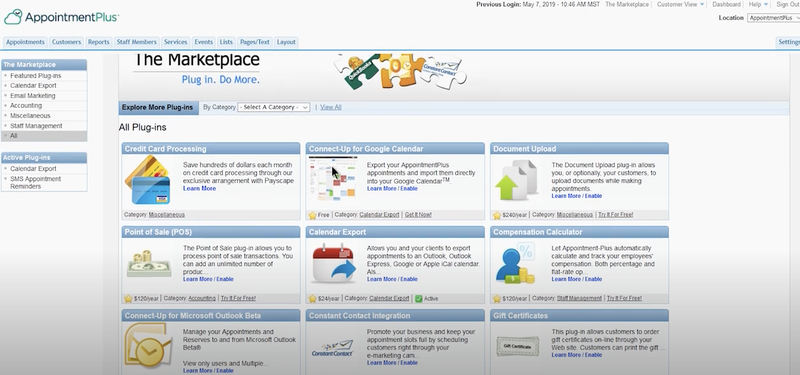Viewport: 800px width, 375px height.
Task: Select the Events tab
Action: (204, 42)
